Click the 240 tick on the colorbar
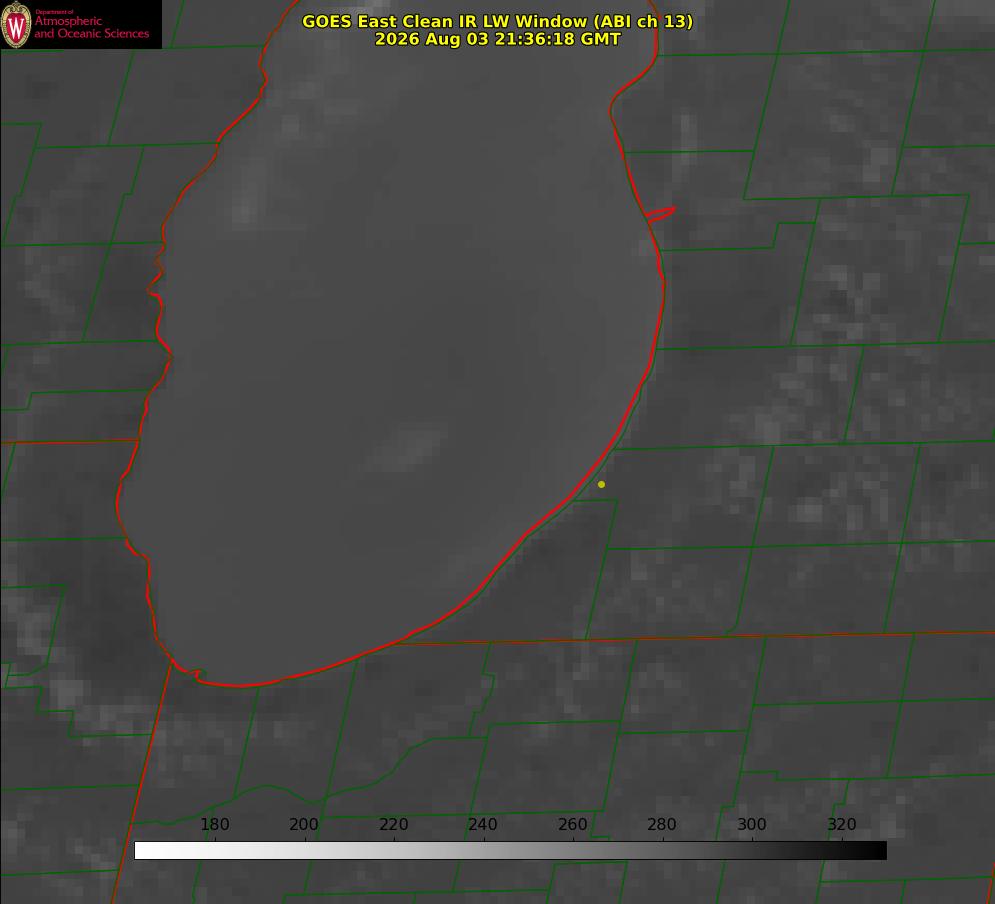 (x=483, y=824)
